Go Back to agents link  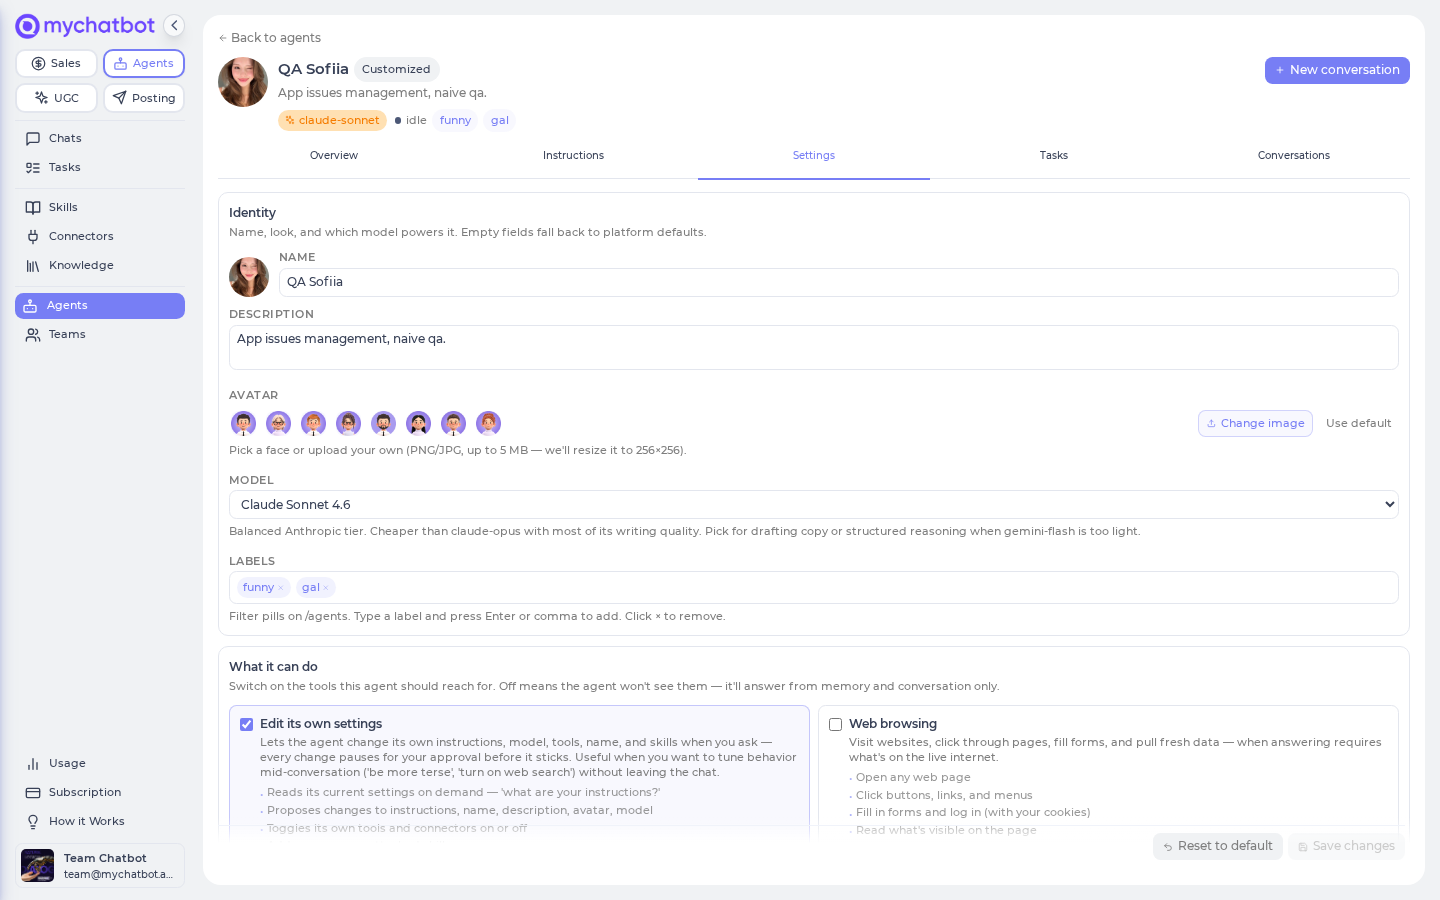(x=270, y=38)
